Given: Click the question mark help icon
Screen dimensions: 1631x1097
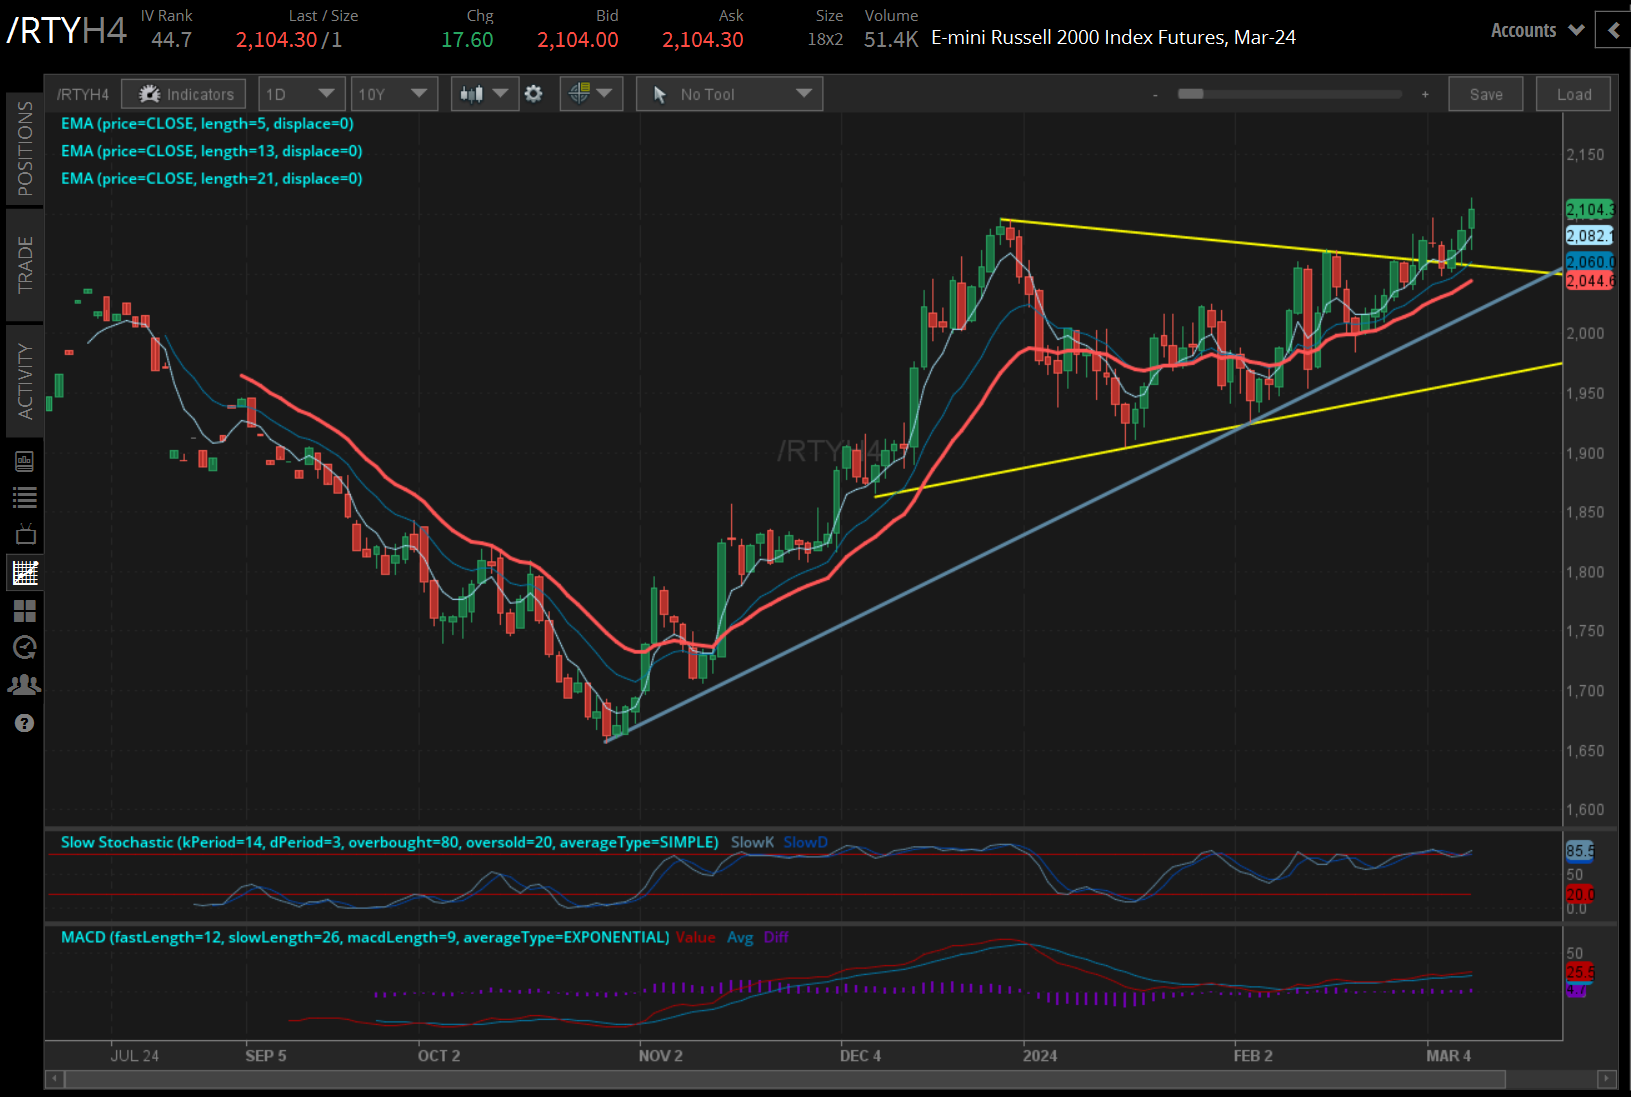Looking at the screenshot, I should click(25, 723).
